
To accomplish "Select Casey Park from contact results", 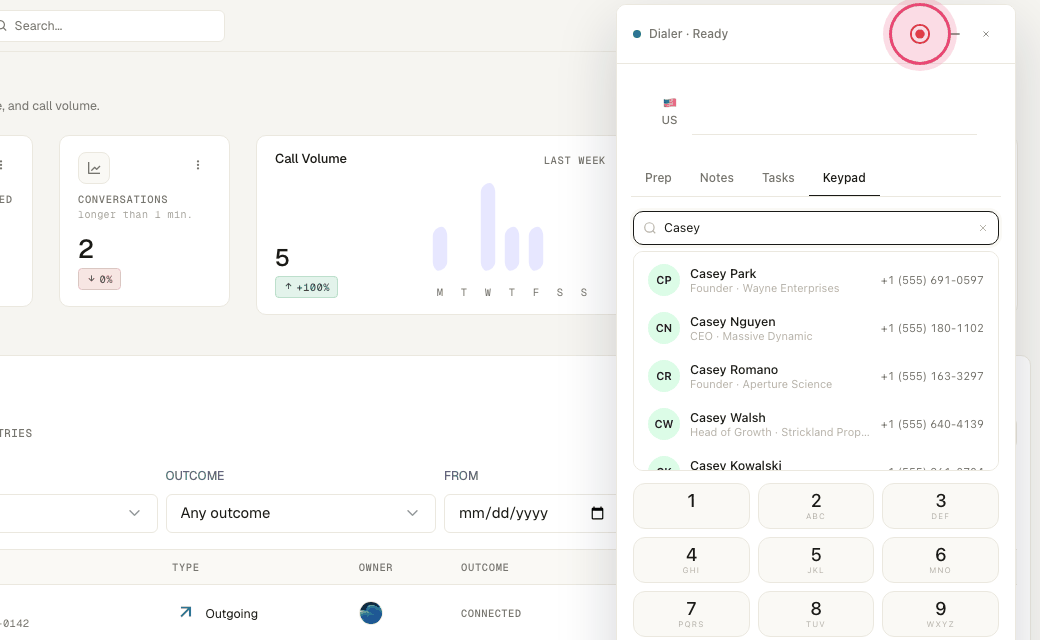I will [x=816, y=281].
